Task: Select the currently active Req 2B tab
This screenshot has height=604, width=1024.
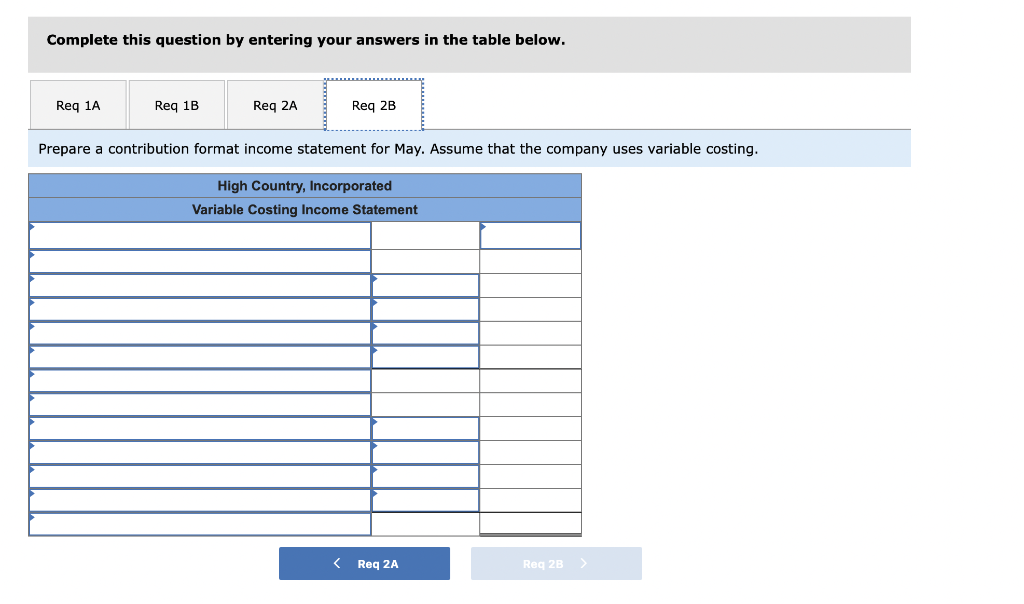Action: click(x=373, y=104)
